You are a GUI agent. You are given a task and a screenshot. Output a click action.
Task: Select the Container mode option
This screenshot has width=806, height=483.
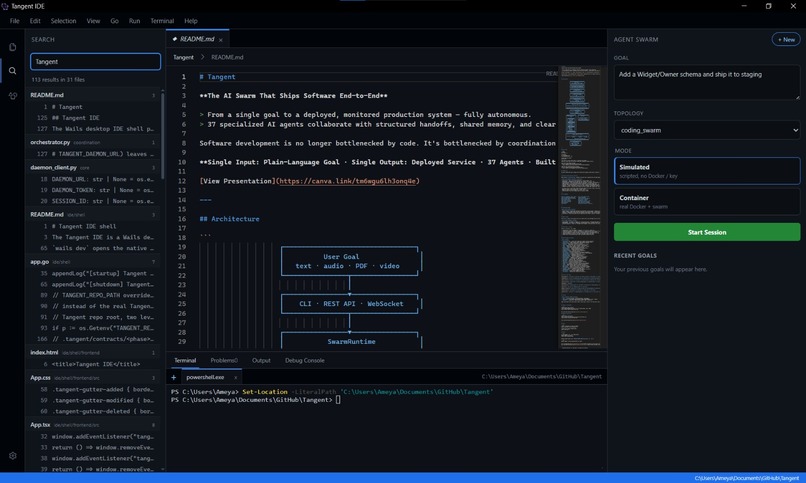point(707,202)
